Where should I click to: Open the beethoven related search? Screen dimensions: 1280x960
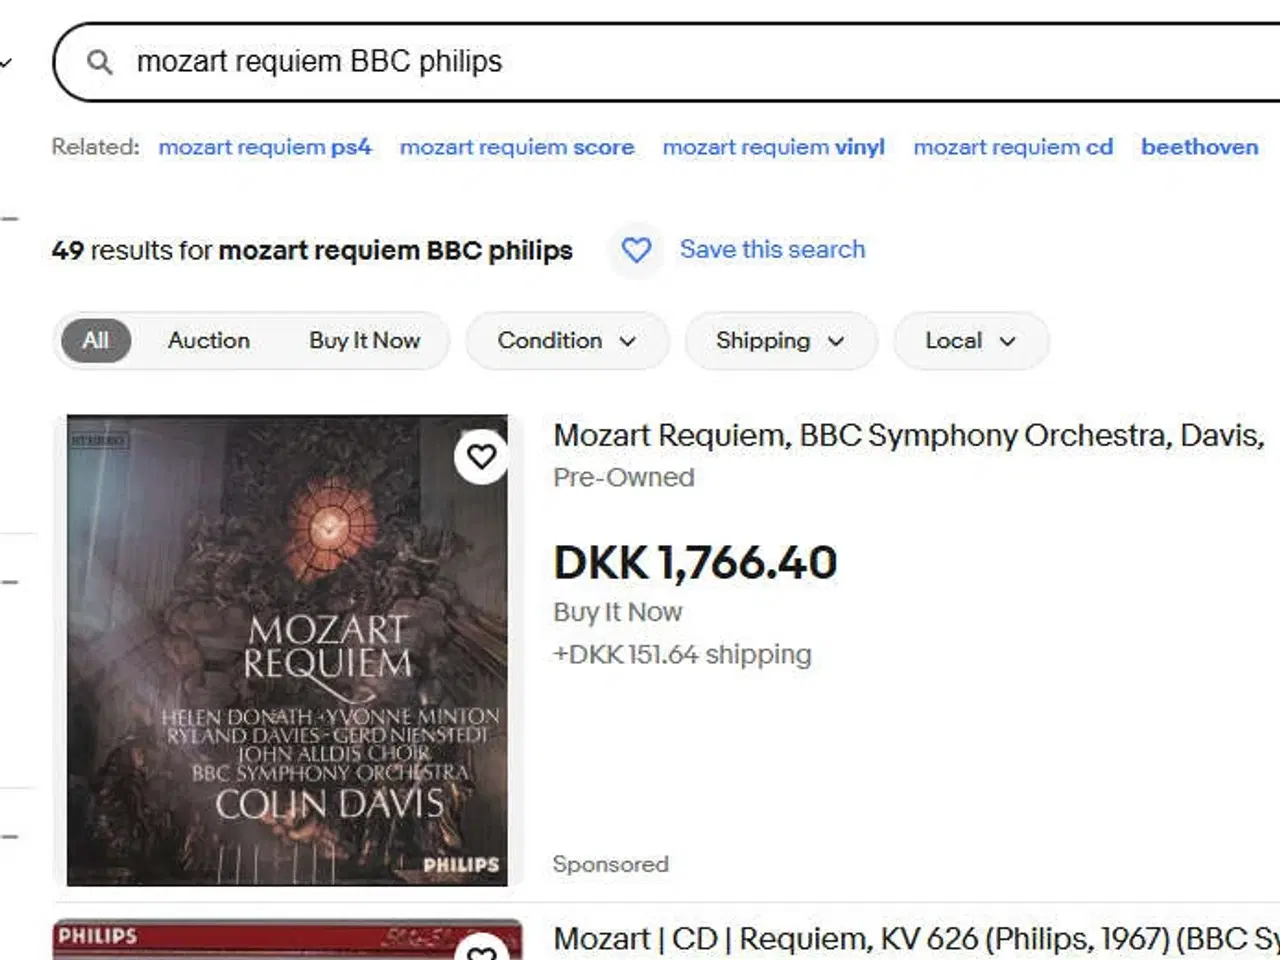(x=1199, y=147)
